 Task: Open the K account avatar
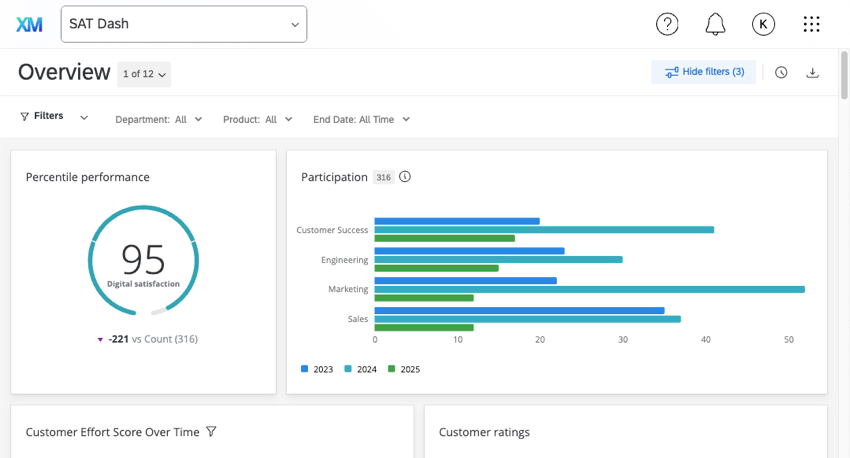763,24
